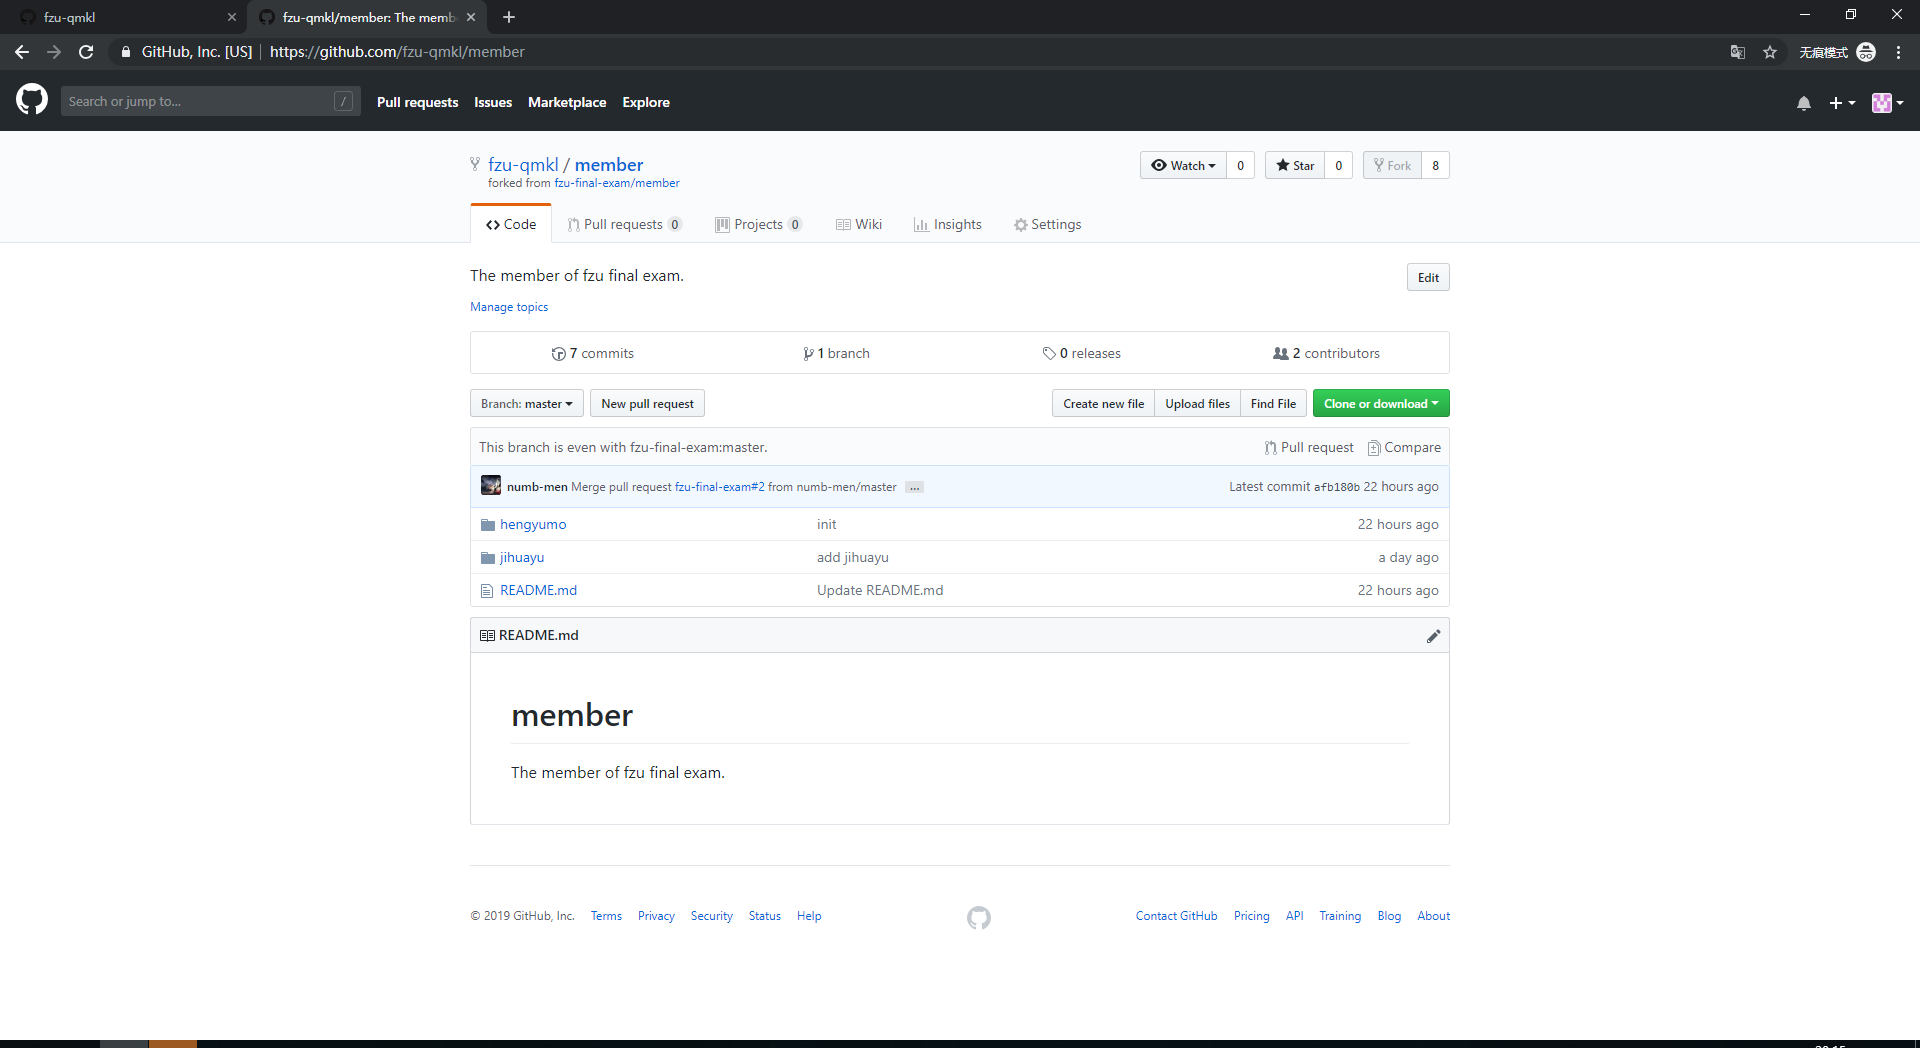
Task: Click the Fork button
Action: (1392, 165)
